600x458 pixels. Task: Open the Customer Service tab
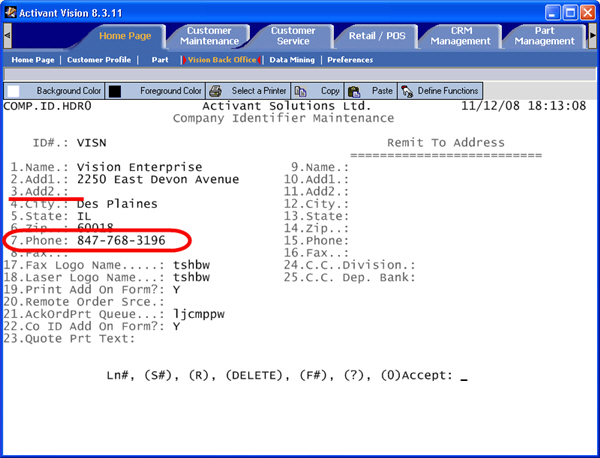tap(293, 36)
